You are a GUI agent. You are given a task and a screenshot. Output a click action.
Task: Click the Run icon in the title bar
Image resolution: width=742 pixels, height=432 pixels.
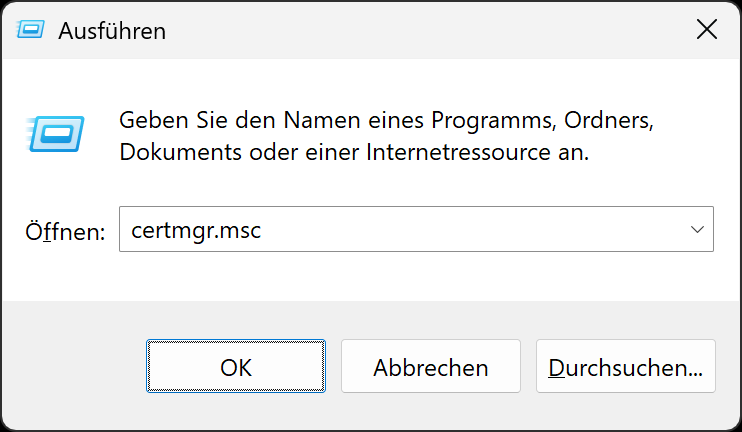coord(31,30)
